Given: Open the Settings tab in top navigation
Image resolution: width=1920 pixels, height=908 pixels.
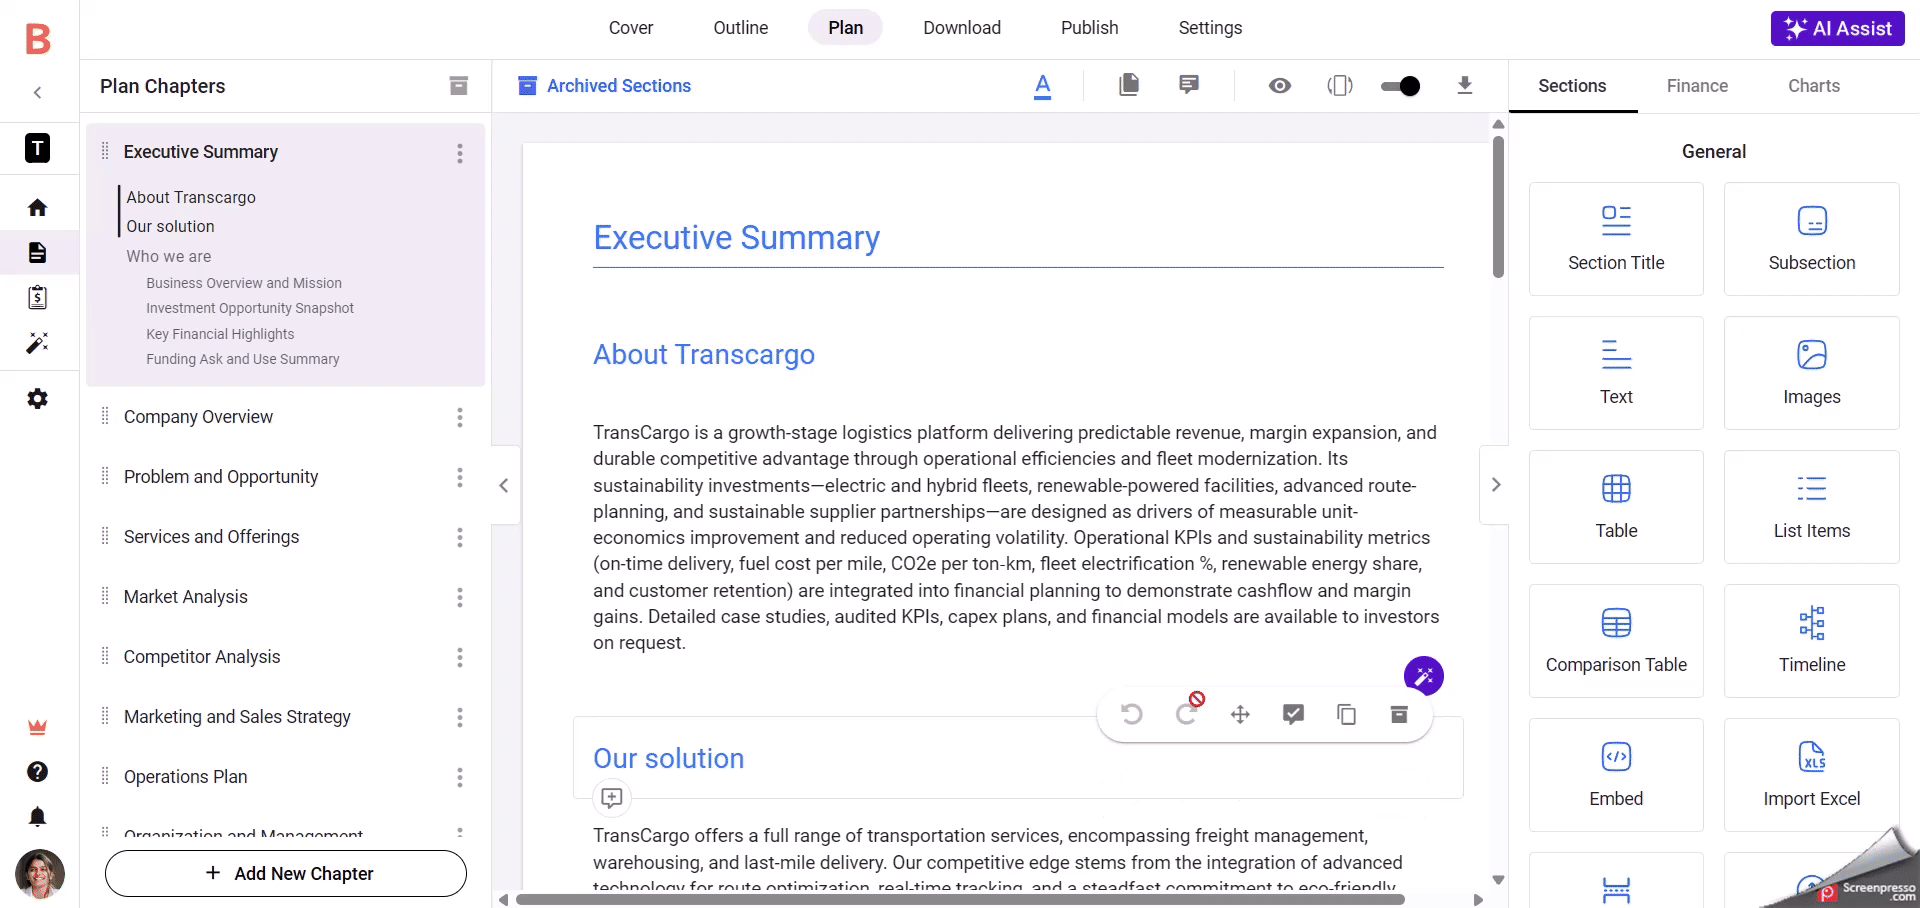Looking at the screenshot, I should click(1210, 28).
